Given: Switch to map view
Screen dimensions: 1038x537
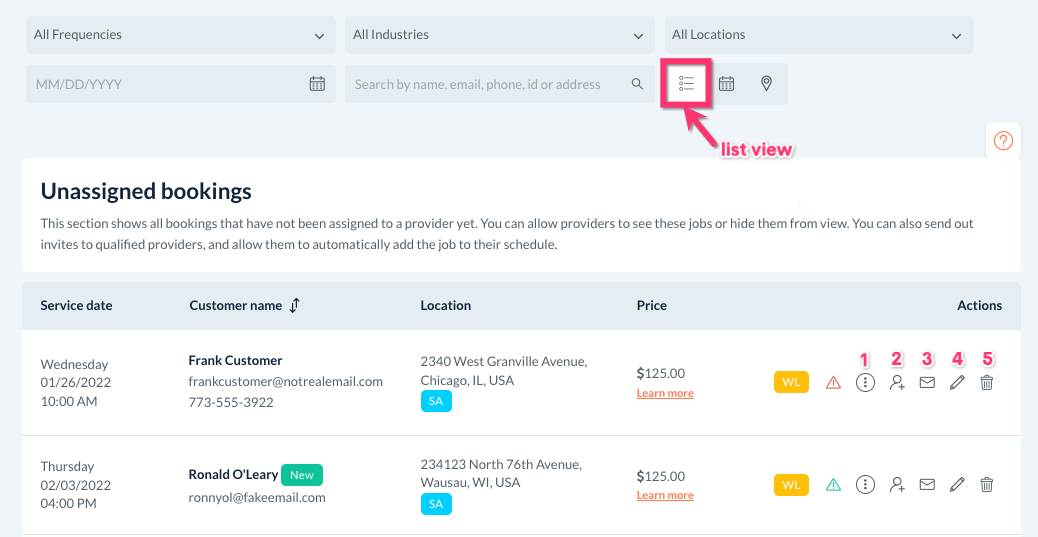Looking at the screenshot, I should 766,84.
